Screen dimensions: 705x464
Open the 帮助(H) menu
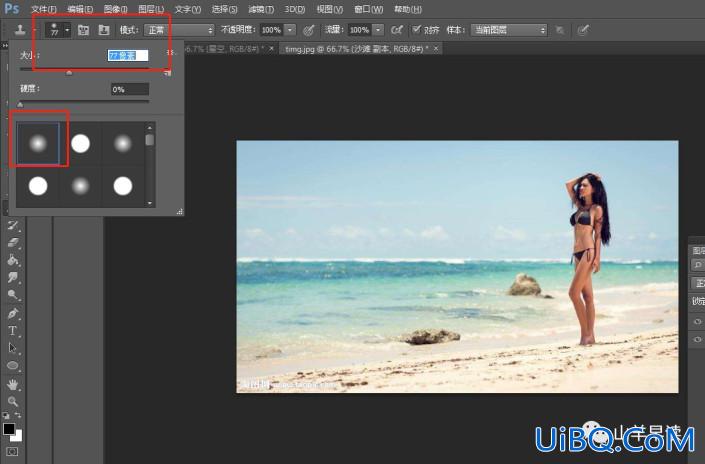click(407, 9)
